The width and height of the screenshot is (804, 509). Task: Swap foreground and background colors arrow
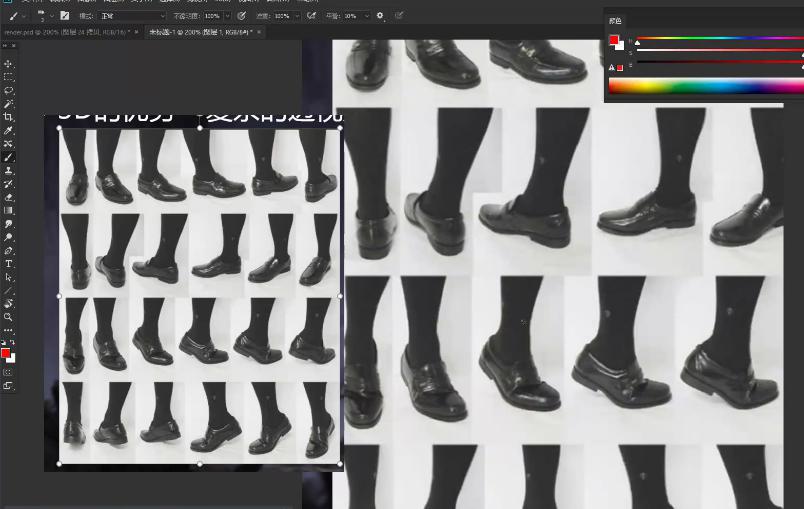pyautogui.click(x=12, y=342)
